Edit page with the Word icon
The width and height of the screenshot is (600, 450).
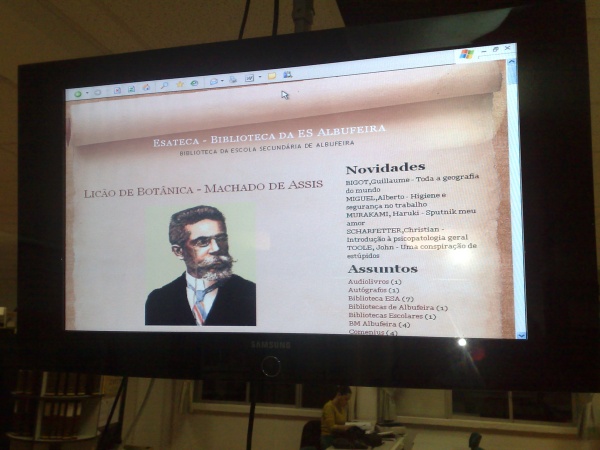point(249,78)
